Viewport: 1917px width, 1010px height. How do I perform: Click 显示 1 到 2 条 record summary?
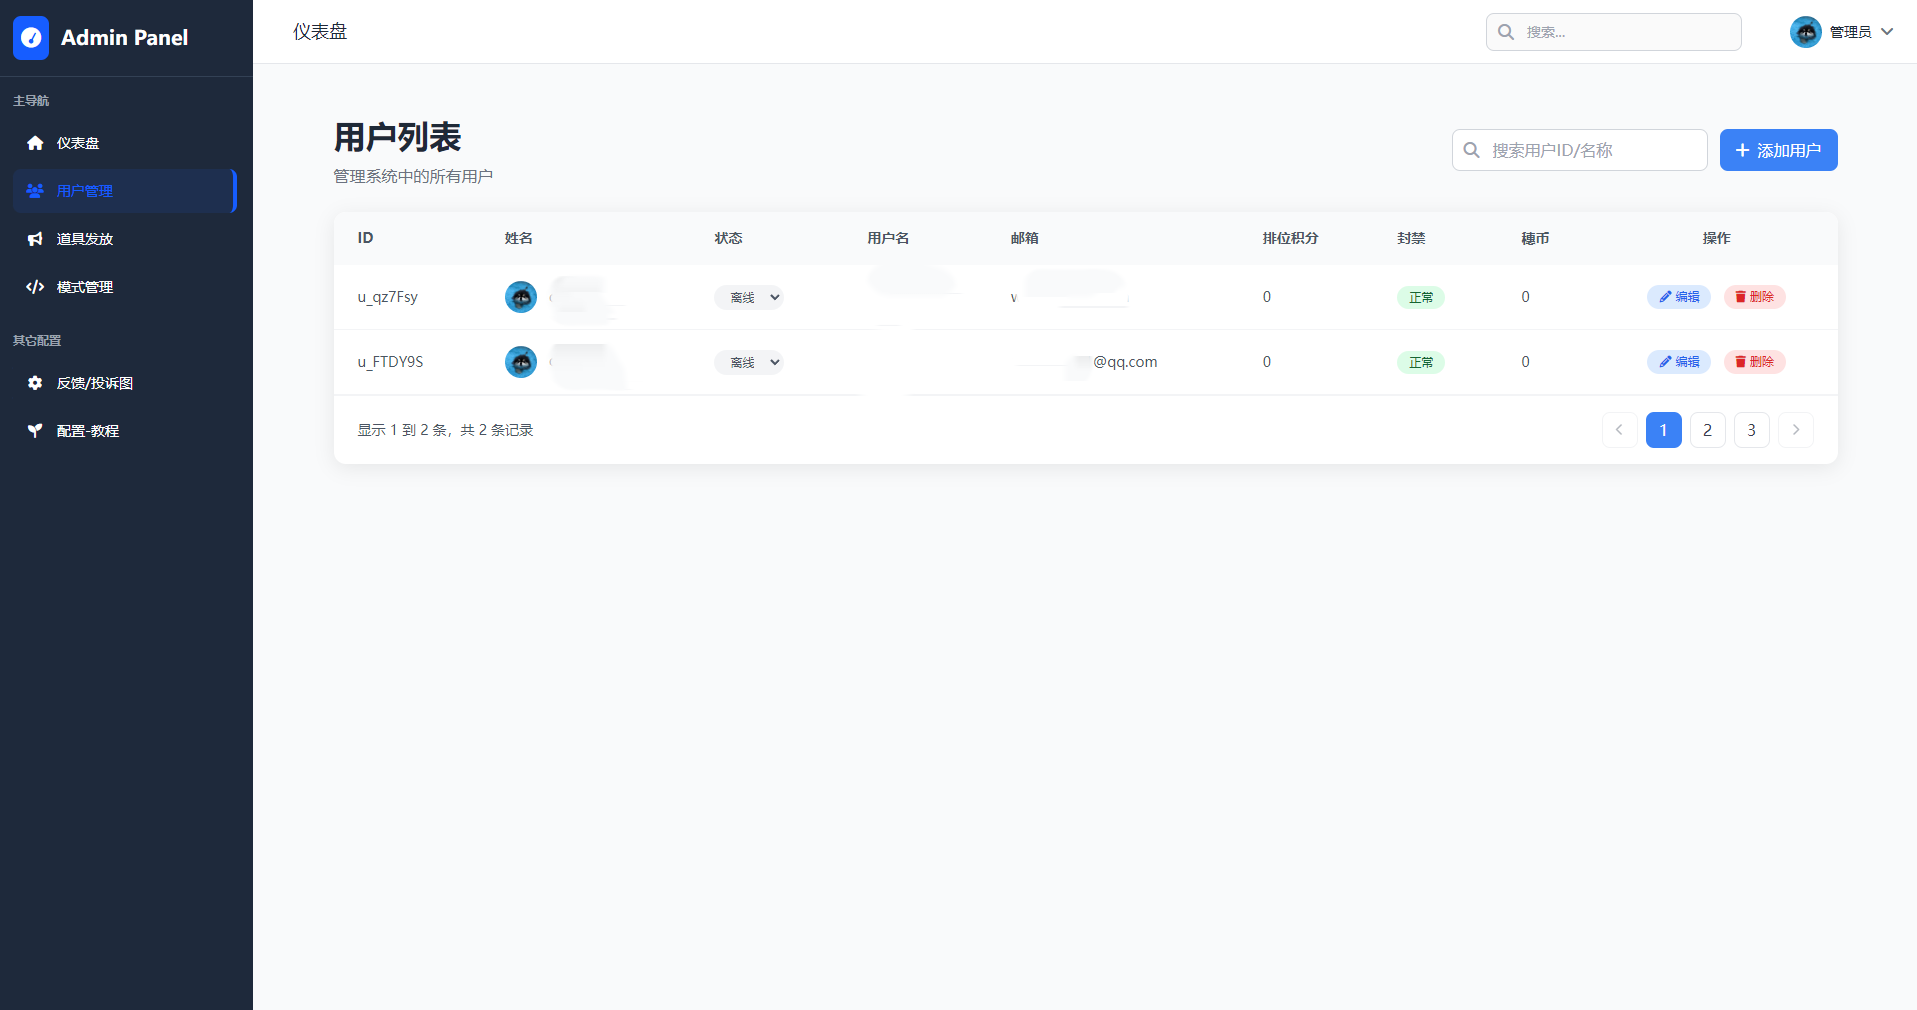(x=445, y=430)
